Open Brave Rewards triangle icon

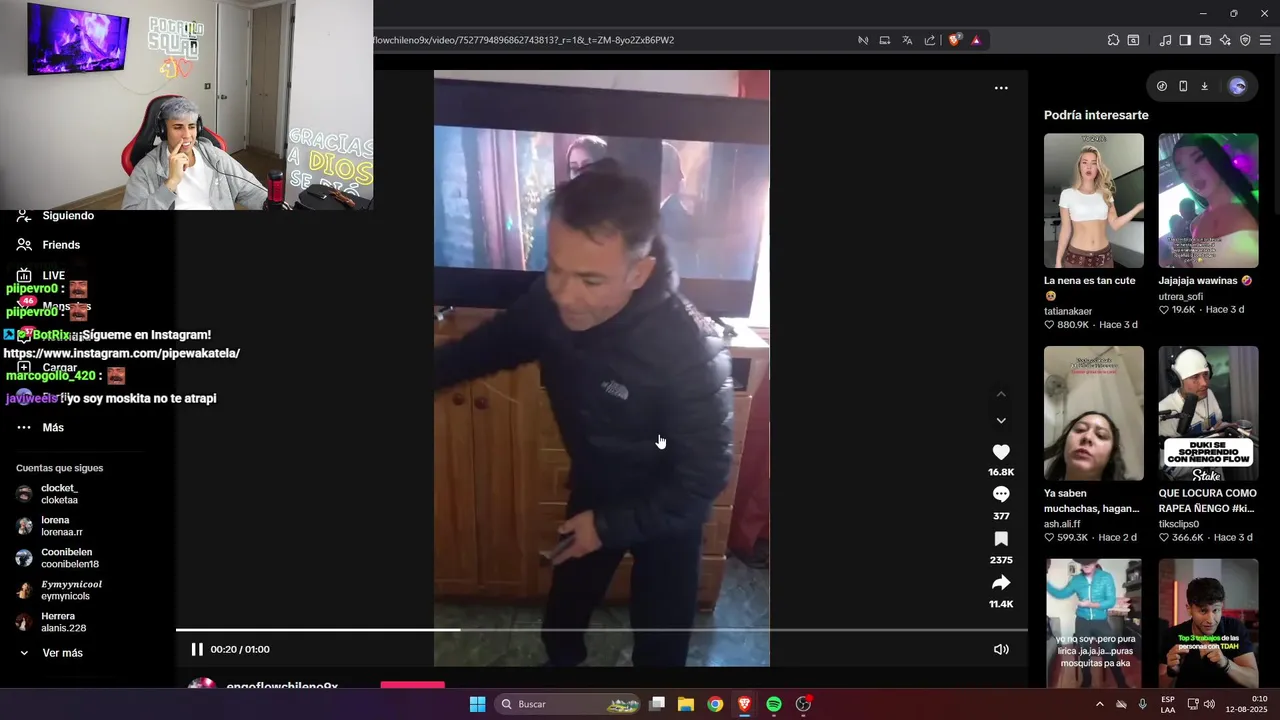pyautogui.click(x=976, y=40)
